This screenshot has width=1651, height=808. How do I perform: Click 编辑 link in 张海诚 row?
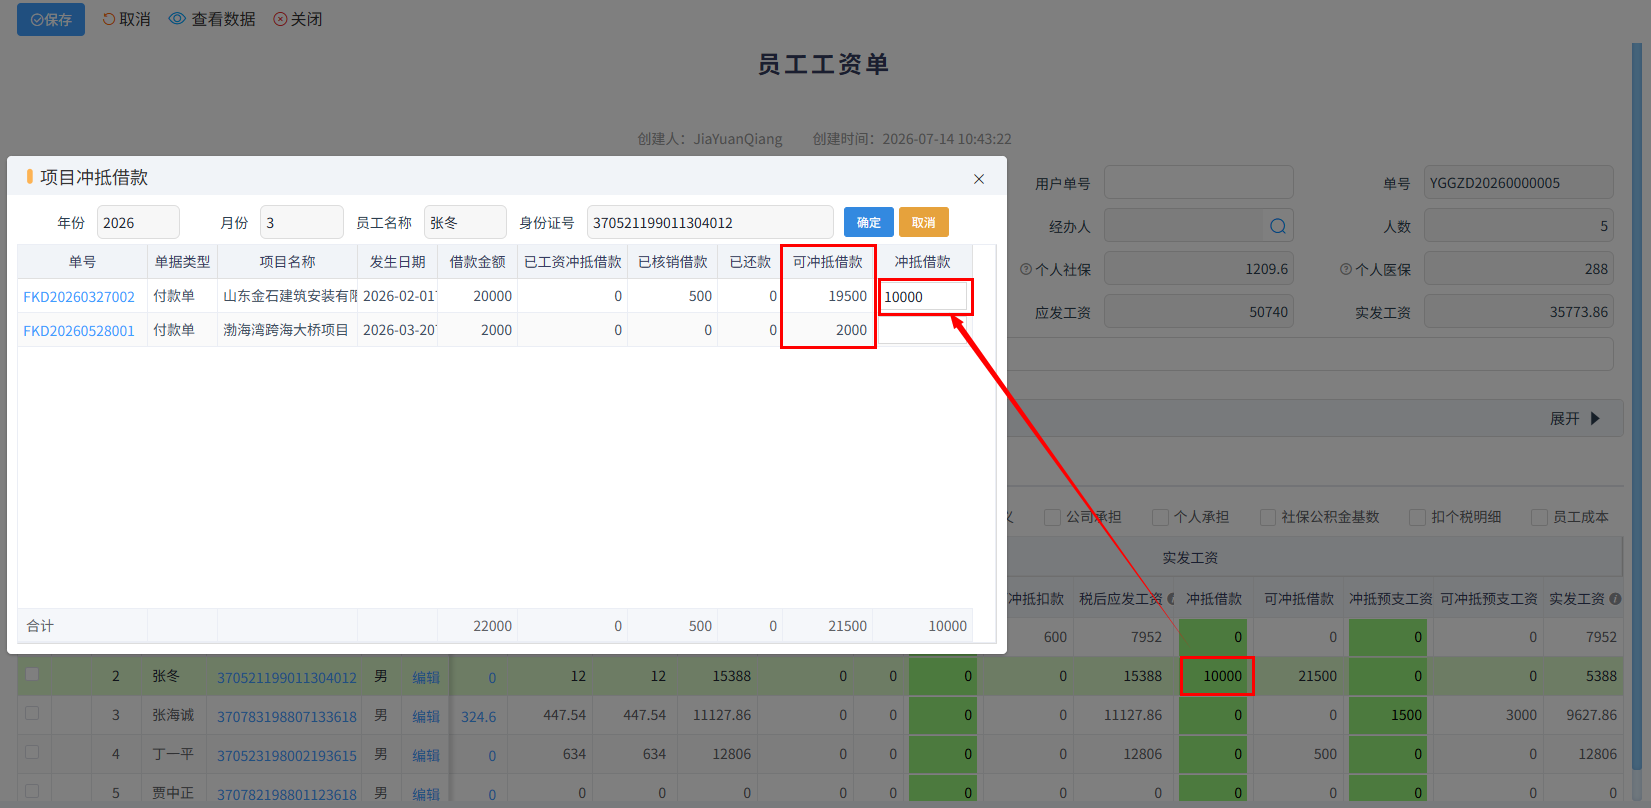(x=426, y=716)
